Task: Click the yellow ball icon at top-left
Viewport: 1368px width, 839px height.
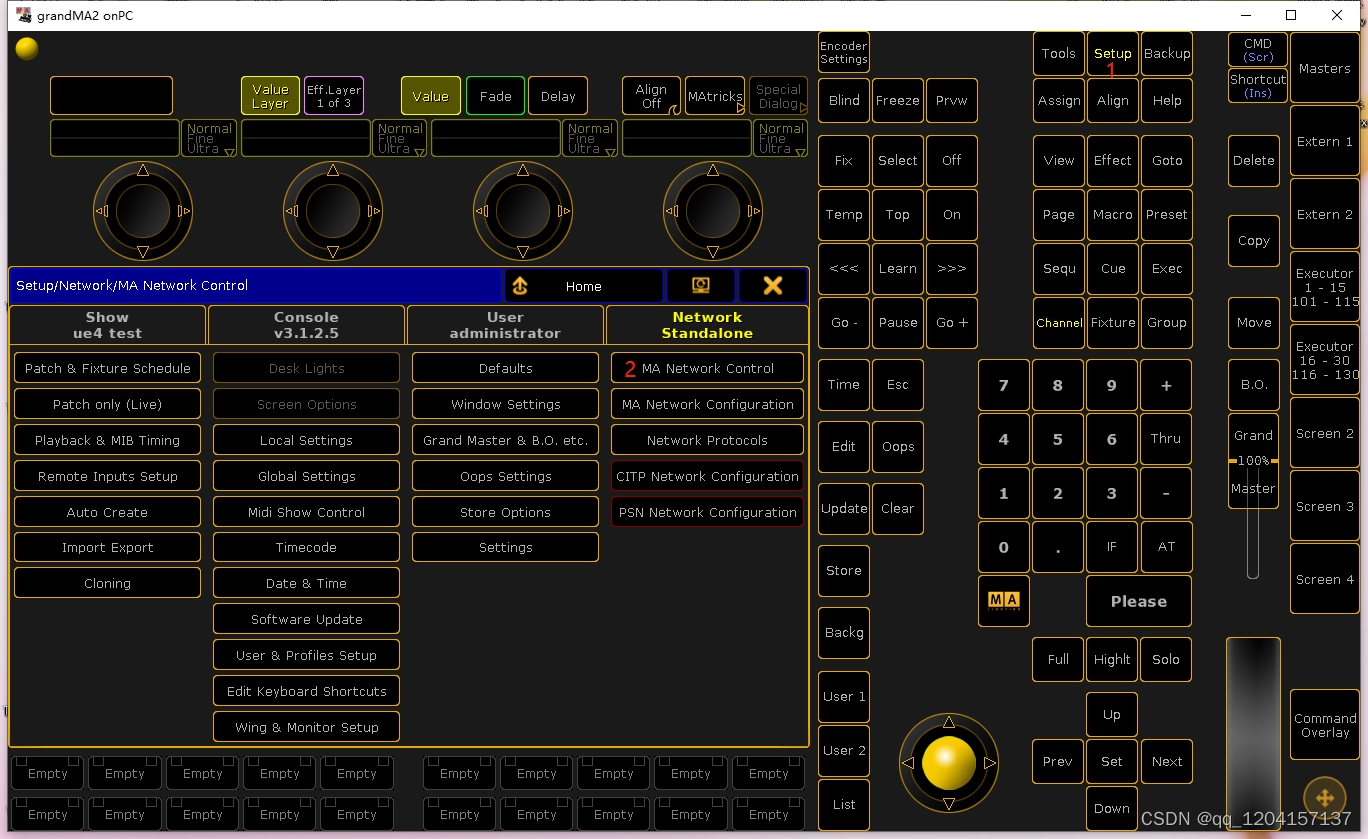Action: click(x=27, y=48)
